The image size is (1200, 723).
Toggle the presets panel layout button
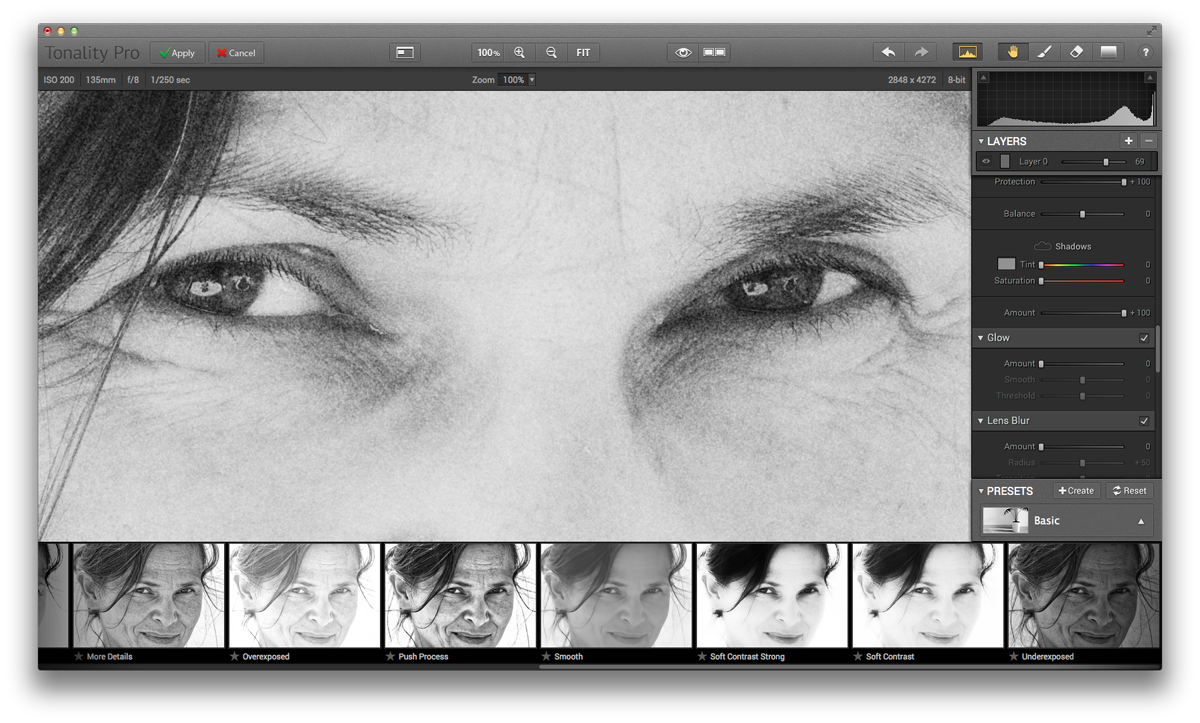405,52
